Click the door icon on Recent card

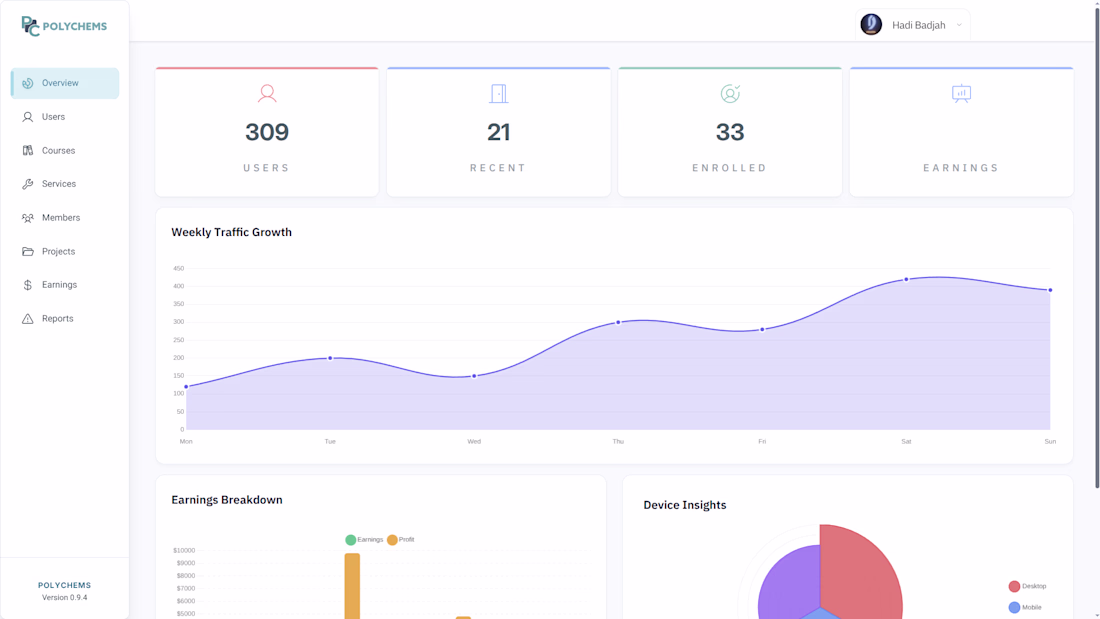[x=498, y=93]
